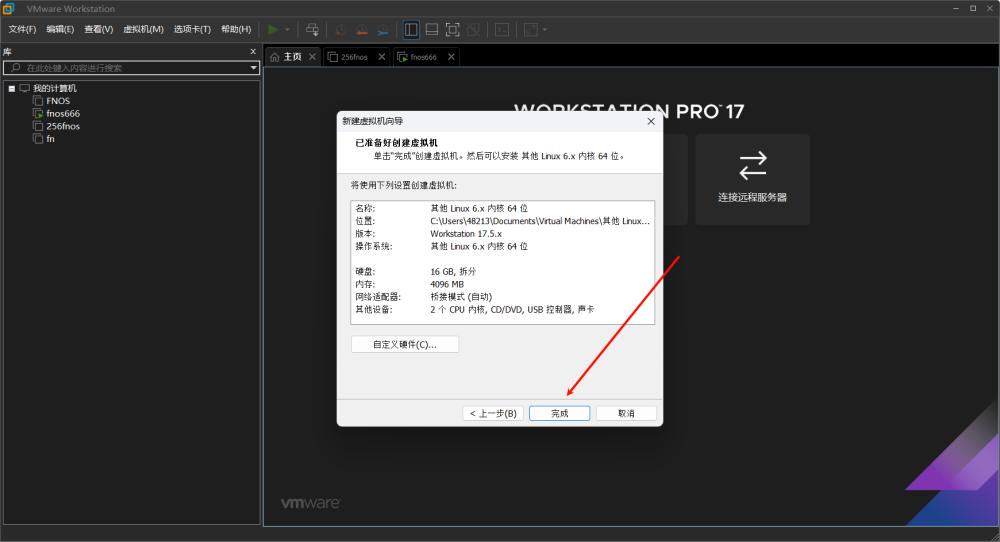The height and width of the screenshot is (542, 1000).
Task: Click the library search input field
Action: pos(130,68)
